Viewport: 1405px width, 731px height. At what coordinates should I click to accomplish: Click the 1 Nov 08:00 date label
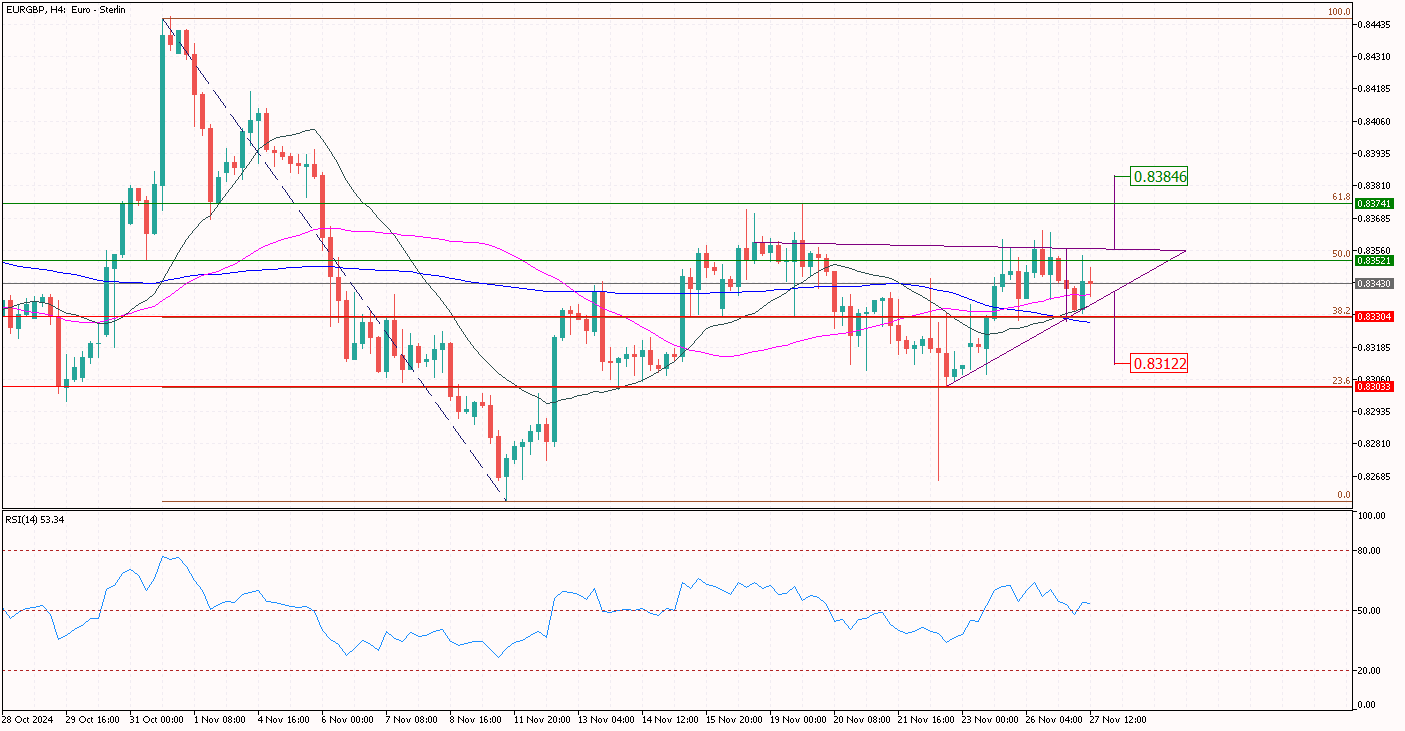point(219,719)
